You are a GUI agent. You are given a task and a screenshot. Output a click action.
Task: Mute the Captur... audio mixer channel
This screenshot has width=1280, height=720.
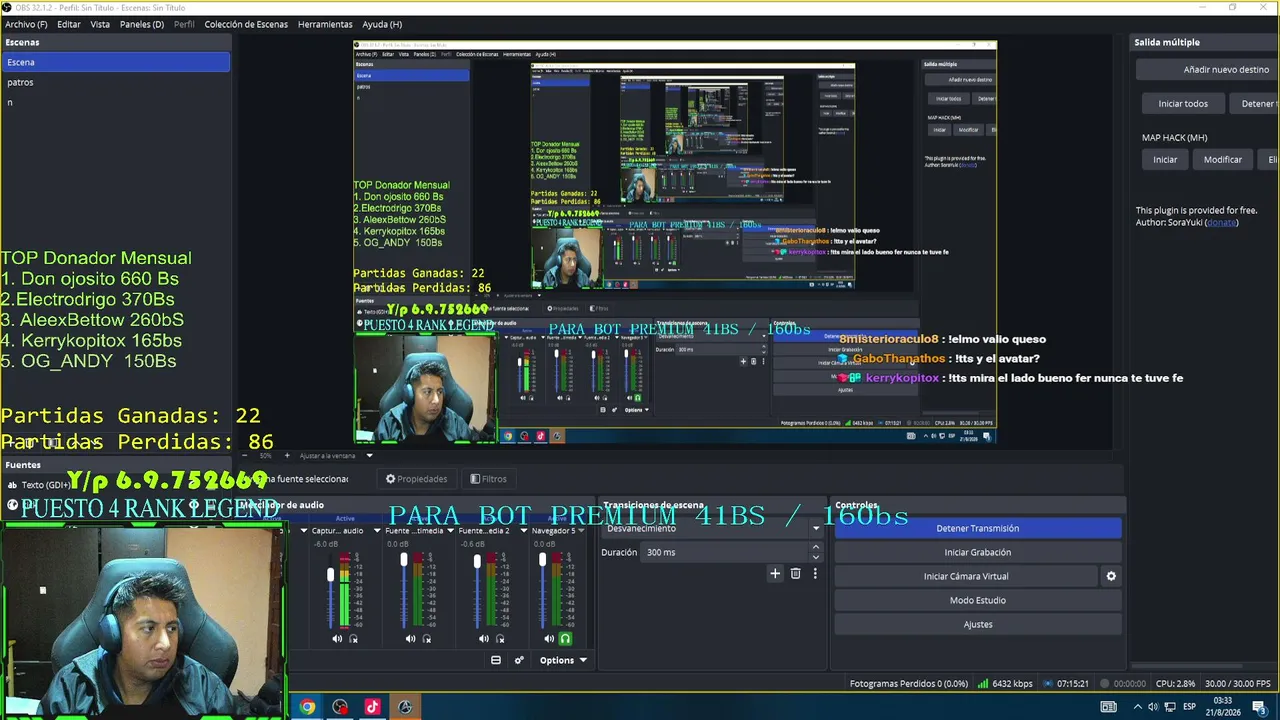pos(337,639)
